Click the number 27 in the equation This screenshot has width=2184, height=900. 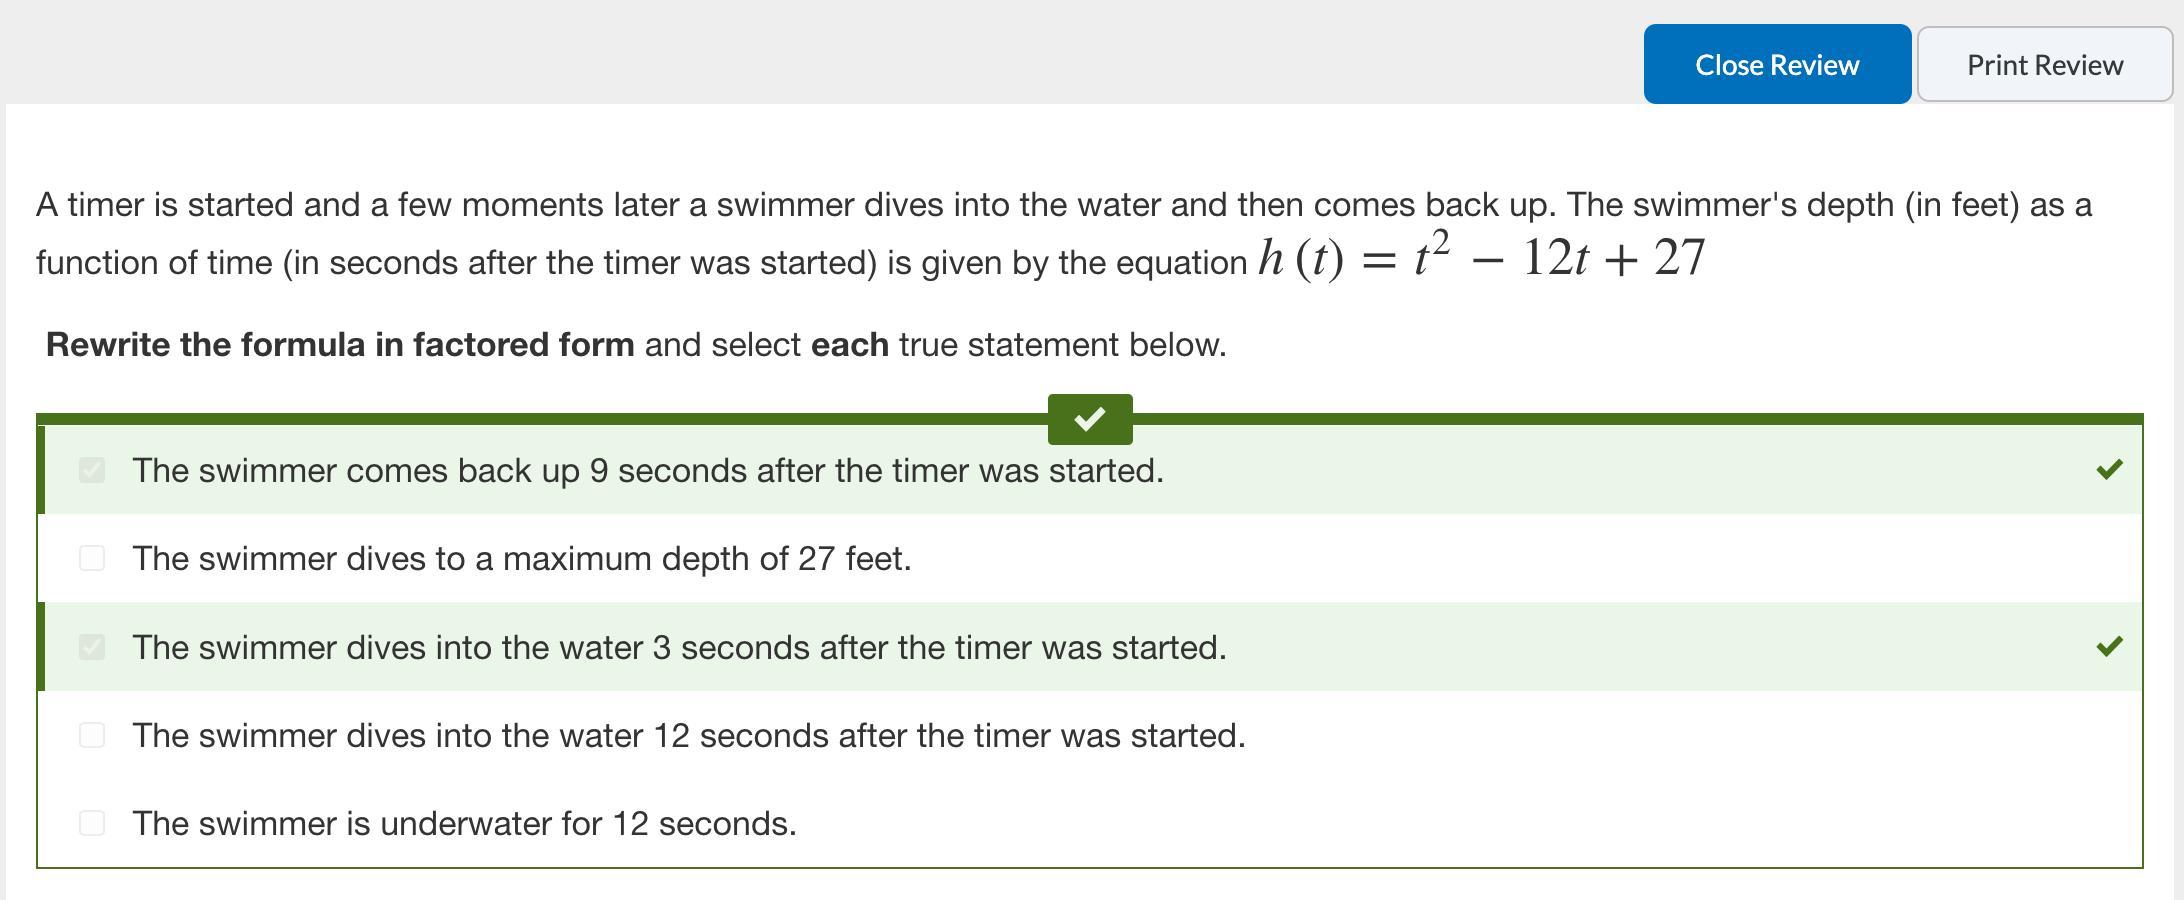click(x=1679, y=258)
